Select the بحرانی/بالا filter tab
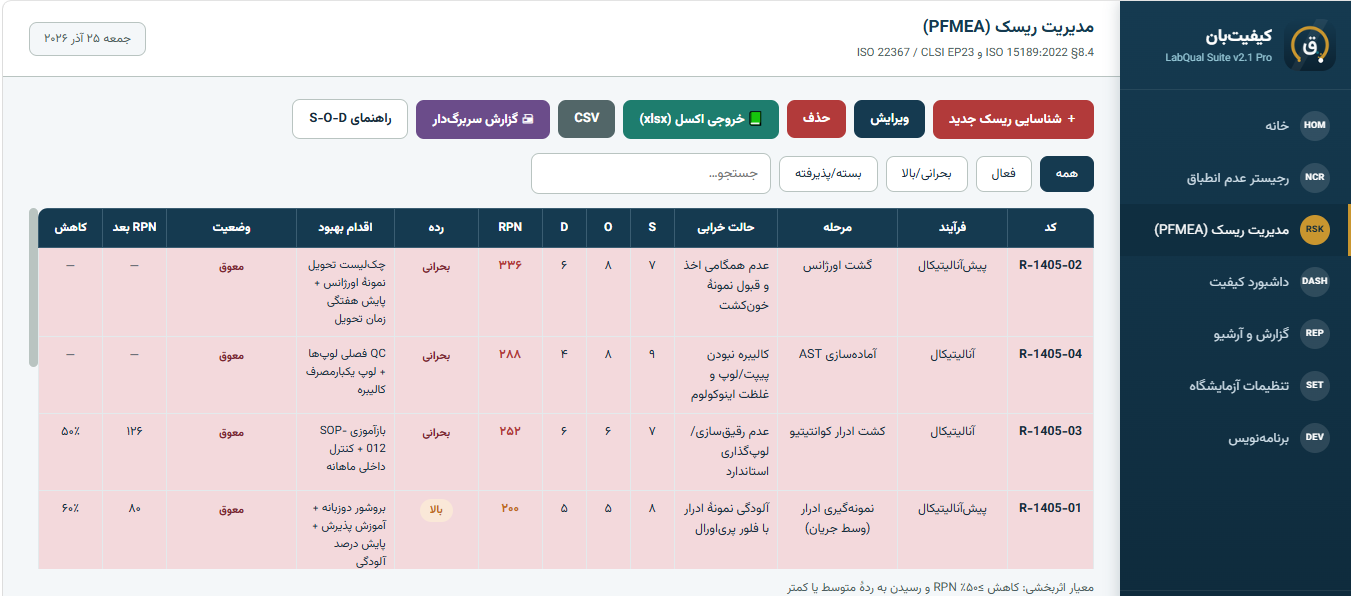This screenshot has height=596, width=1351. coord(927,174)
